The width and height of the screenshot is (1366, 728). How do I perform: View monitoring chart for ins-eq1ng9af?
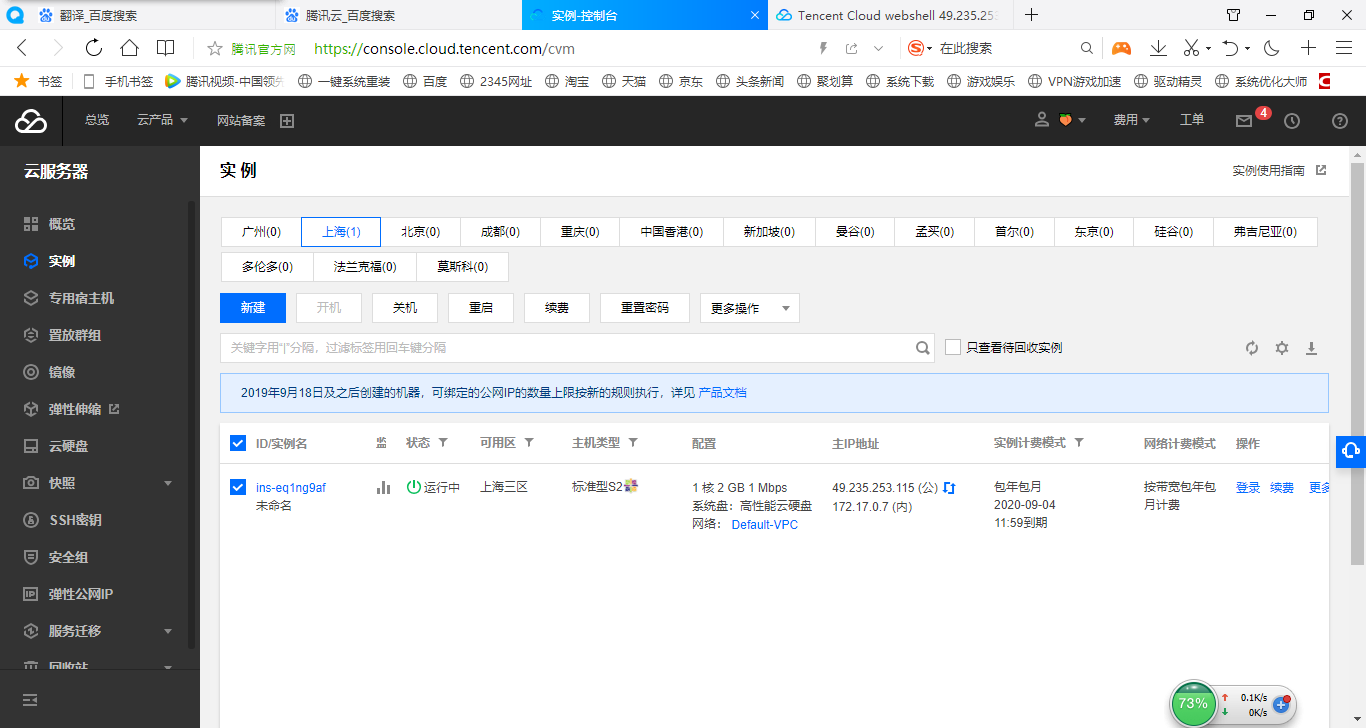[383, 487]
